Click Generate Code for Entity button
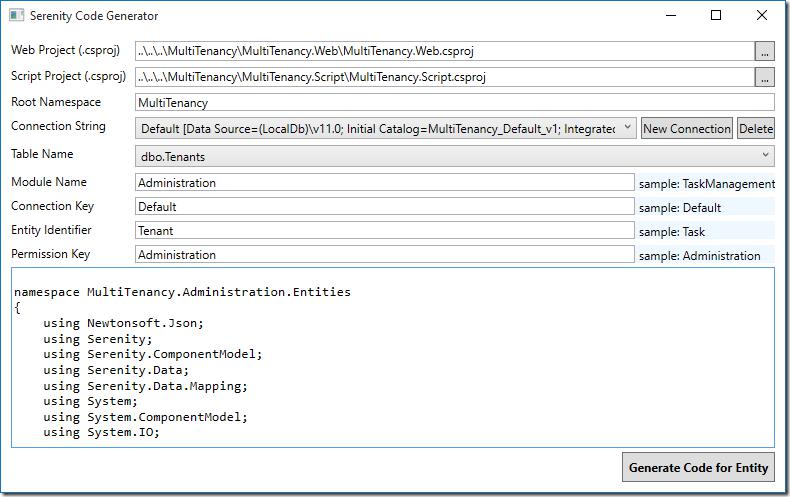Screen dimensions: 790x497 click(x=698, y=467)
